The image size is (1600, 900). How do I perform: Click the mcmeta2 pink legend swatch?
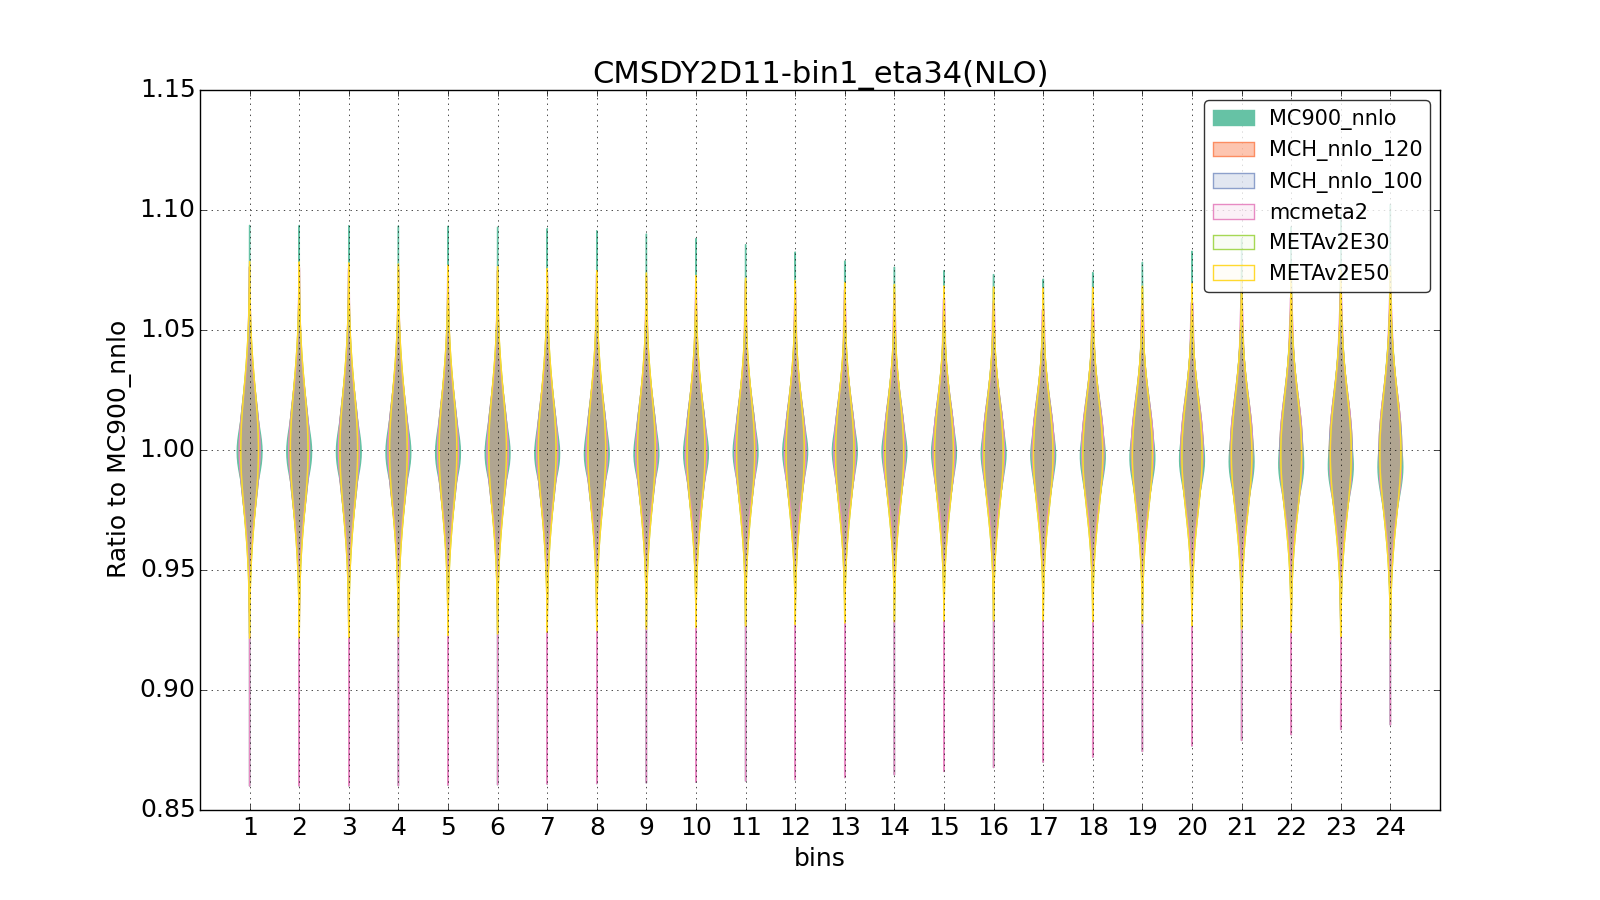click(1233, 212)
